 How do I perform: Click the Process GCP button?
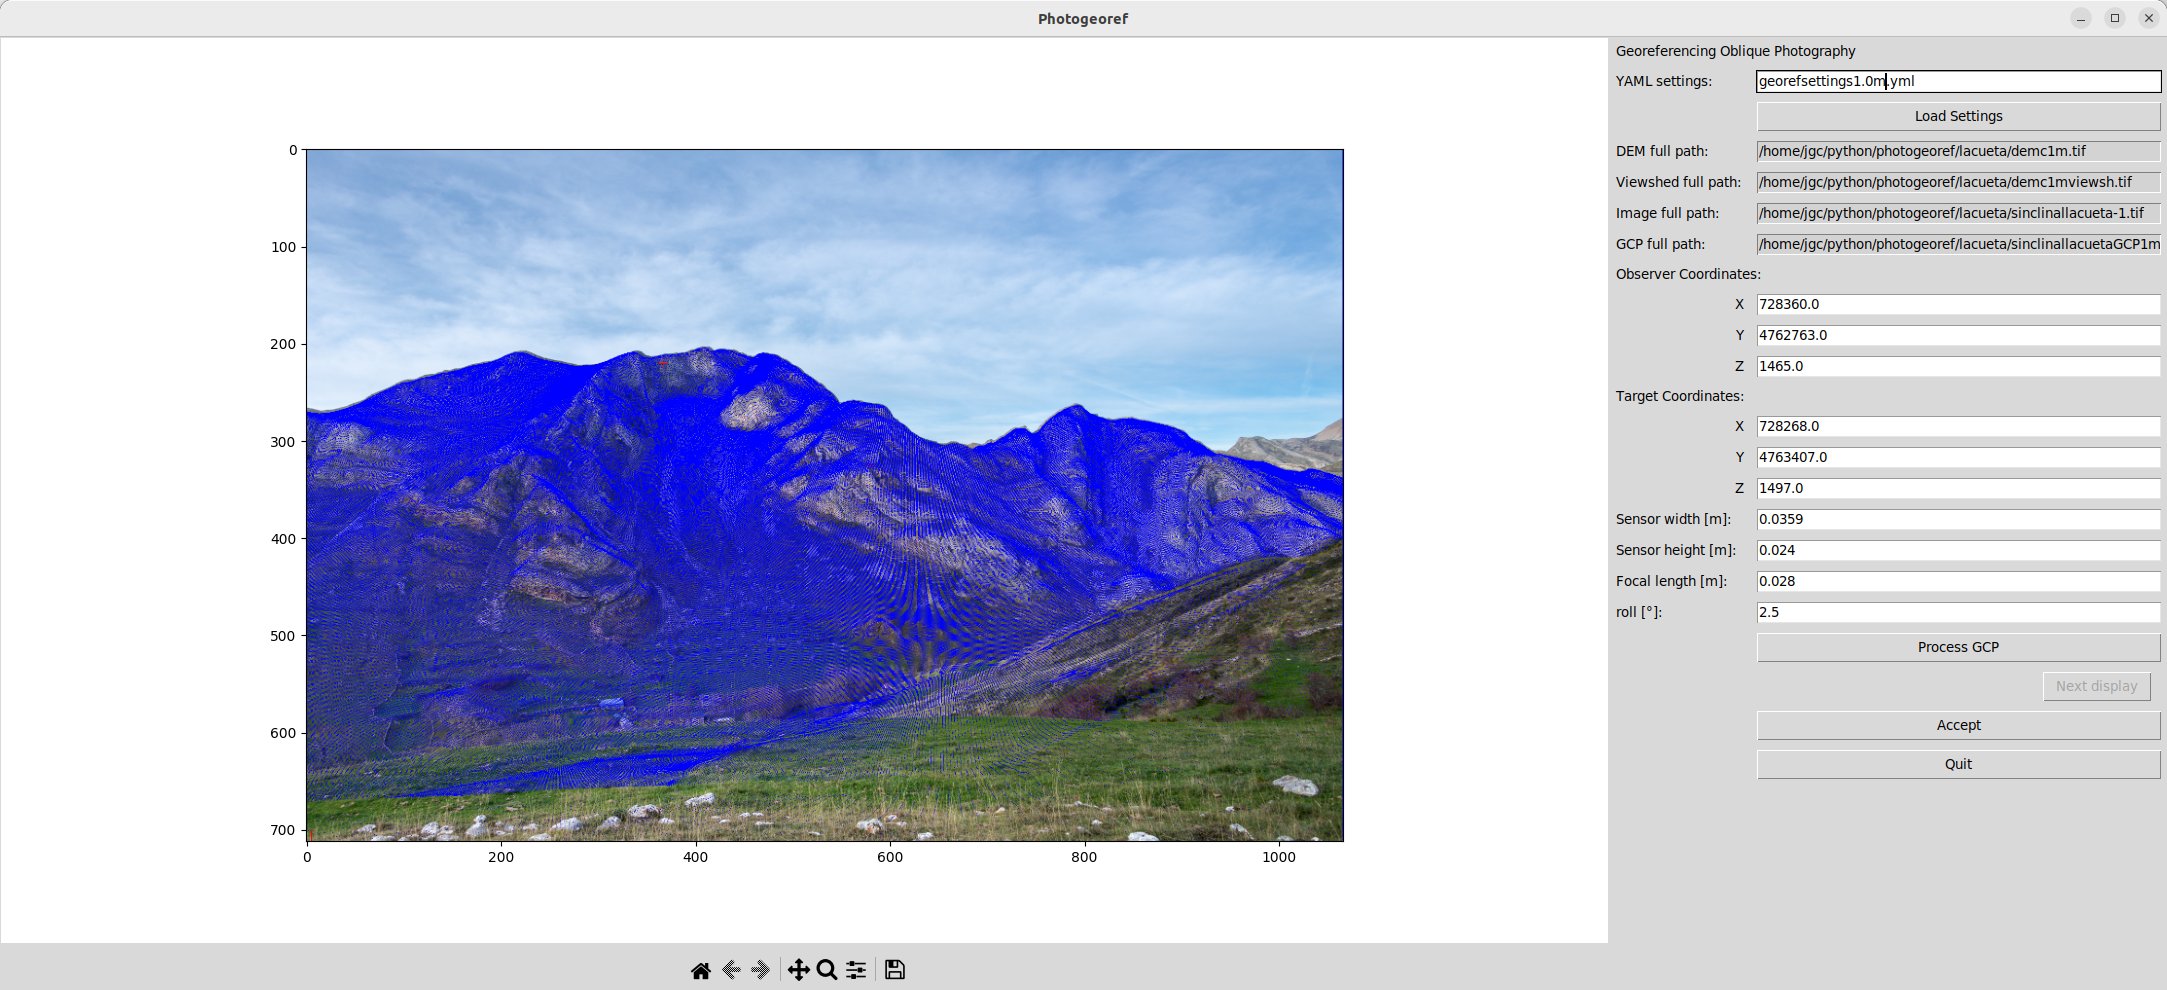[x=1958, y=647]
